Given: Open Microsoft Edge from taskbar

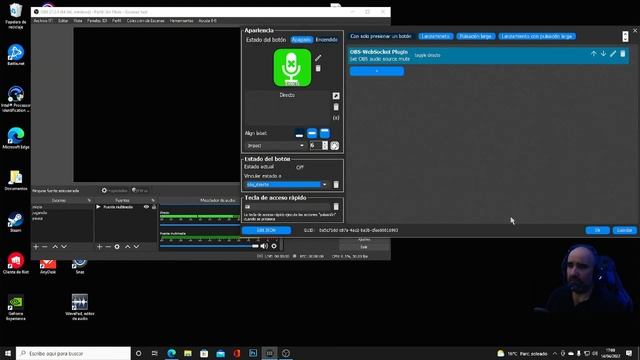Looking at the screenshot, I should tap(171, 353).
